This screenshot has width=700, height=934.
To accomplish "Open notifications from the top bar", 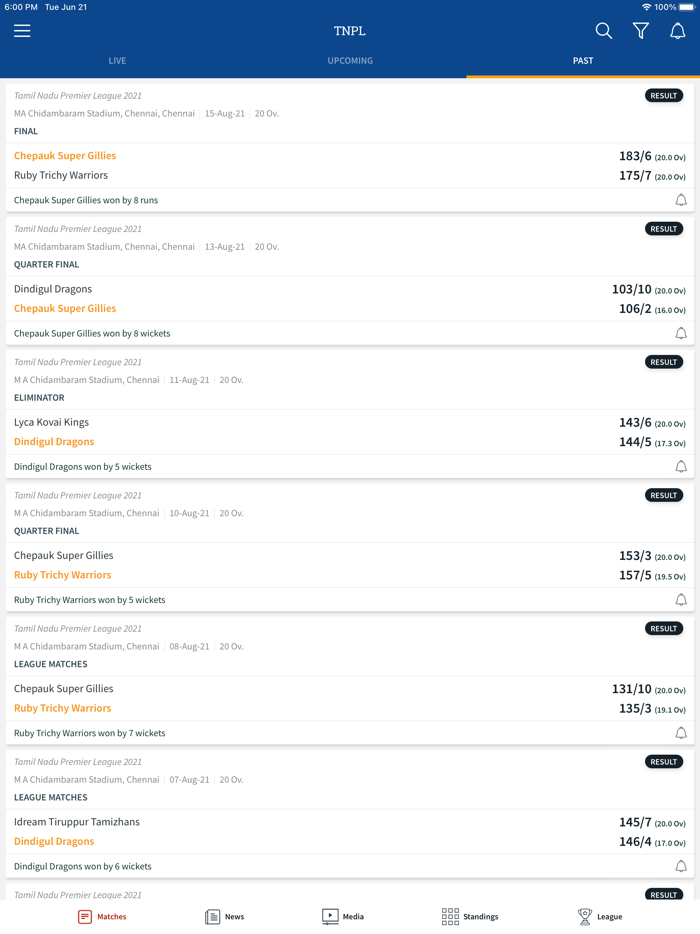I will pyautogui.click(x=678, y=31).
